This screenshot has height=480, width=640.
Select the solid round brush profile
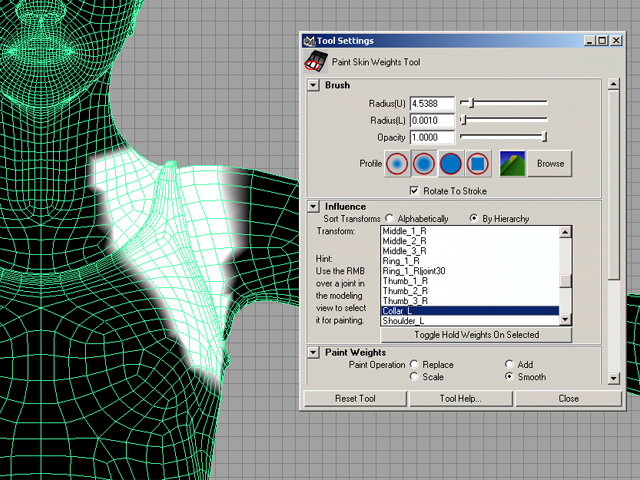[x=451, y=164]
